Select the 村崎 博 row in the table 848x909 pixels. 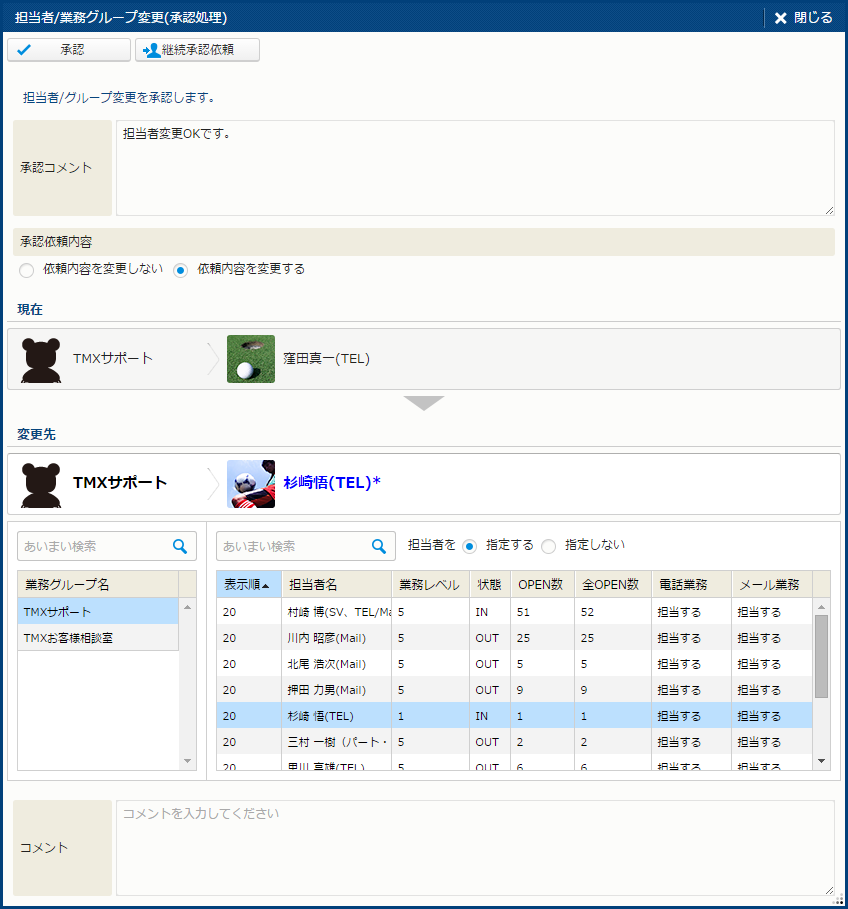coord(336,612)
